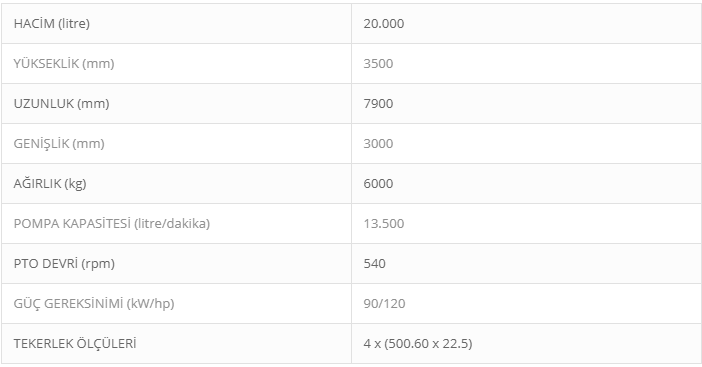
Task: Select the 13.500 pump capacity value
Action: [x=384, y=223]
